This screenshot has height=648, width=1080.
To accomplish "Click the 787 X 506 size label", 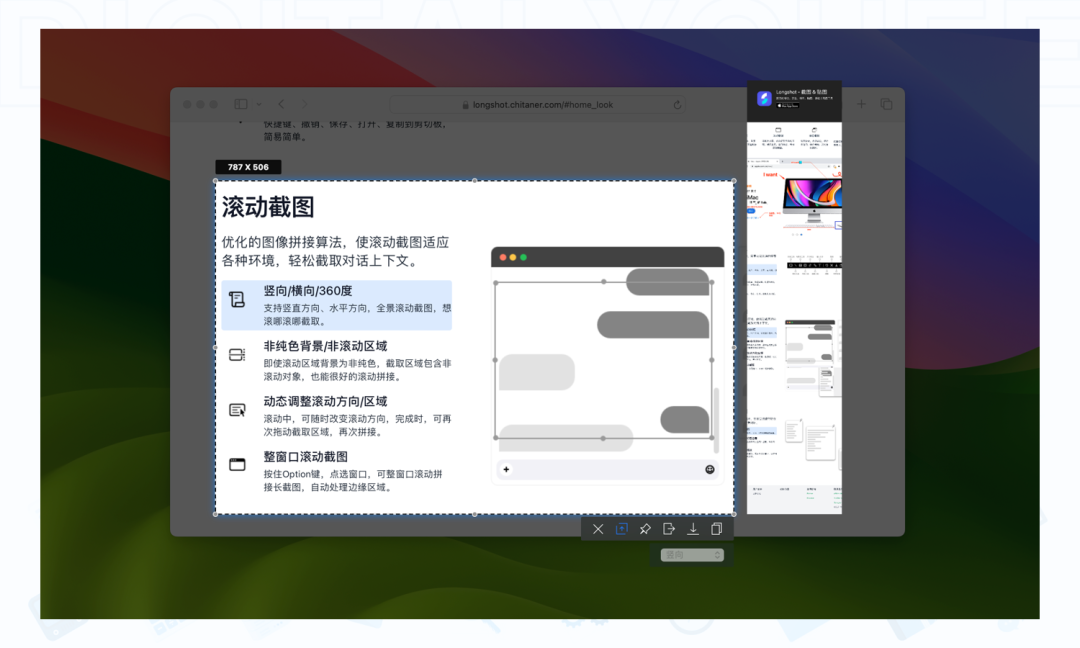I will tap(248, 167).
